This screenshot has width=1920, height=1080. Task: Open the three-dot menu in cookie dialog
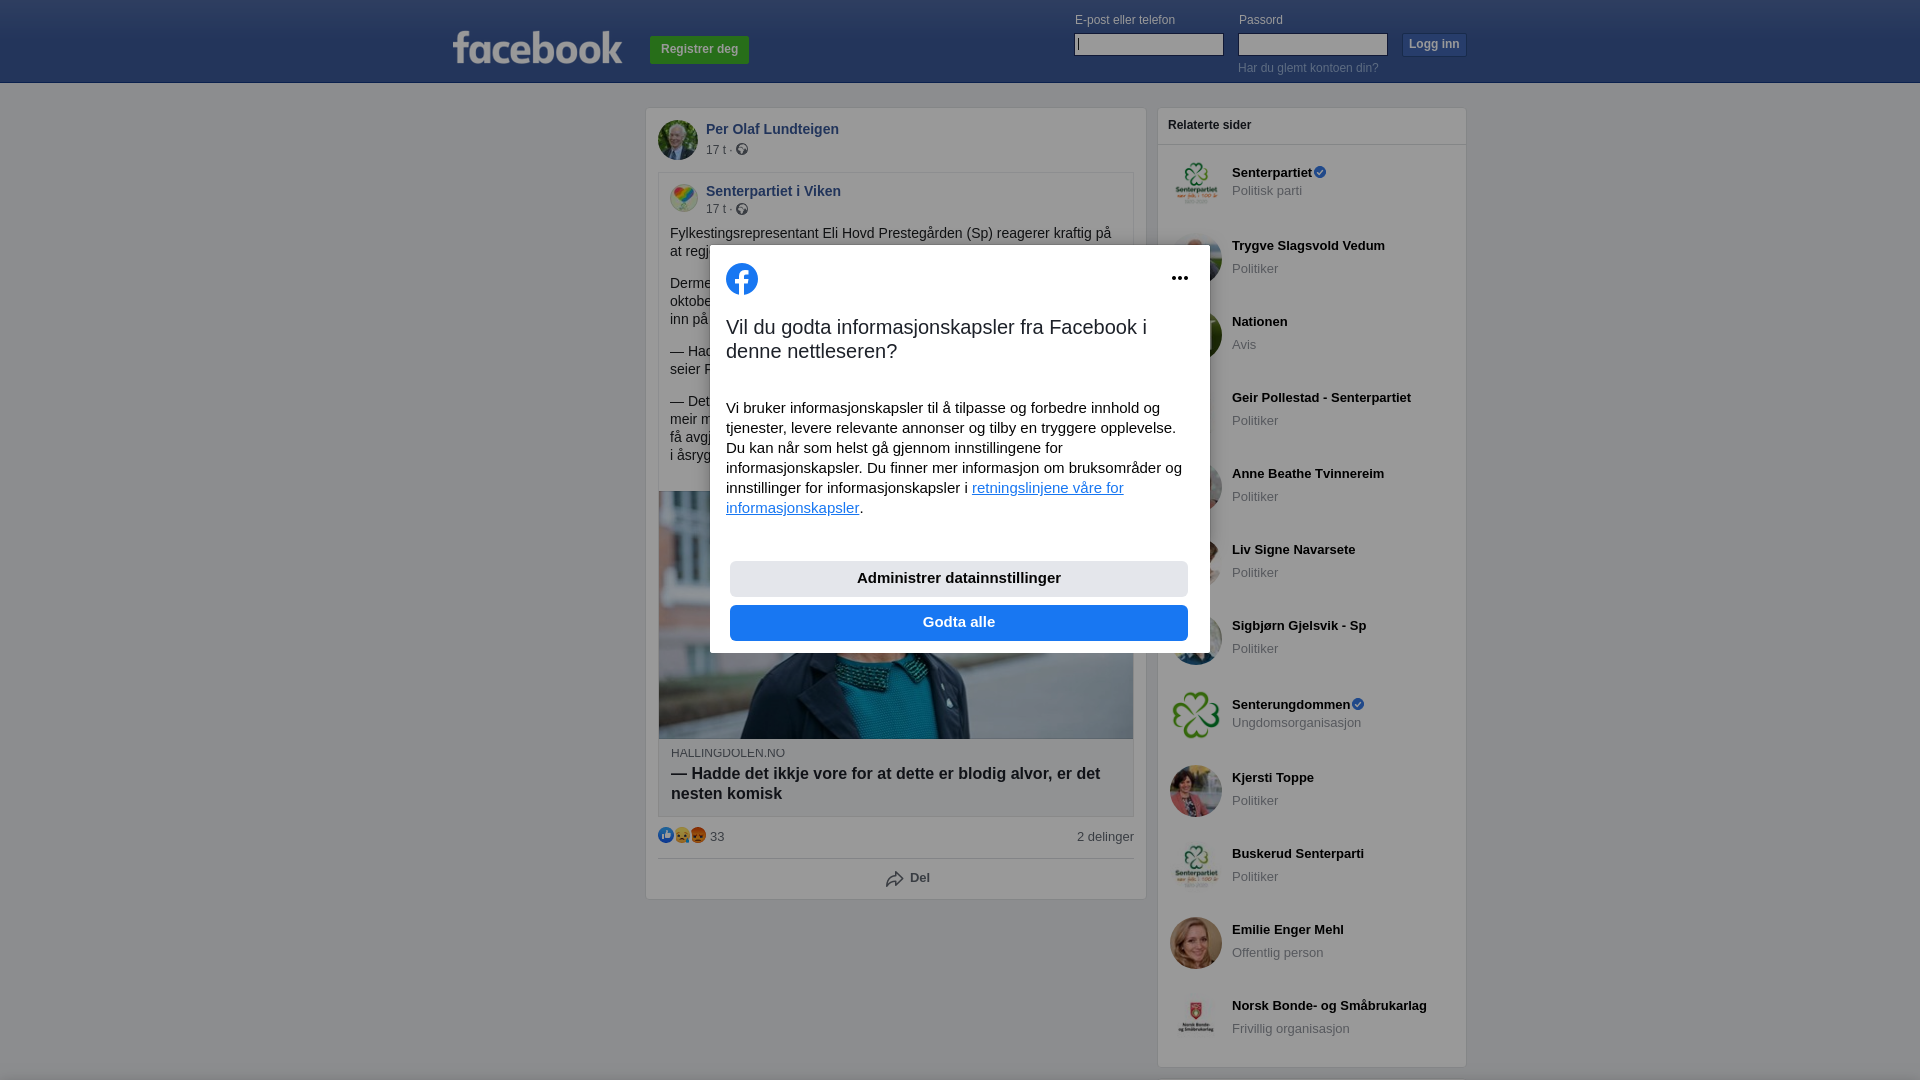tap(1180, 278)
